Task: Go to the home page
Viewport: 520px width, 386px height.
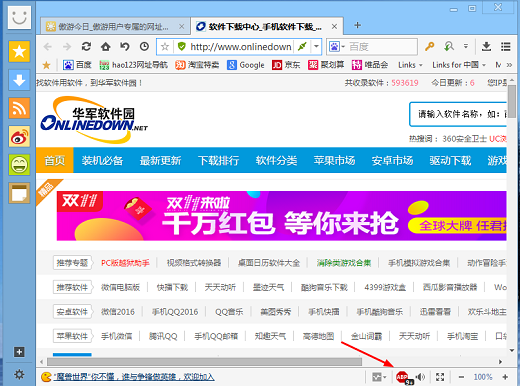Action: (106, 47)
